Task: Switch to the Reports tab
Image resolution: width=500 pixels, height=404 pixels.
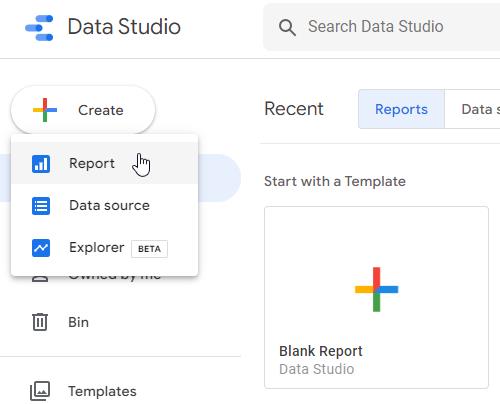Action: (x=401, y=109)
